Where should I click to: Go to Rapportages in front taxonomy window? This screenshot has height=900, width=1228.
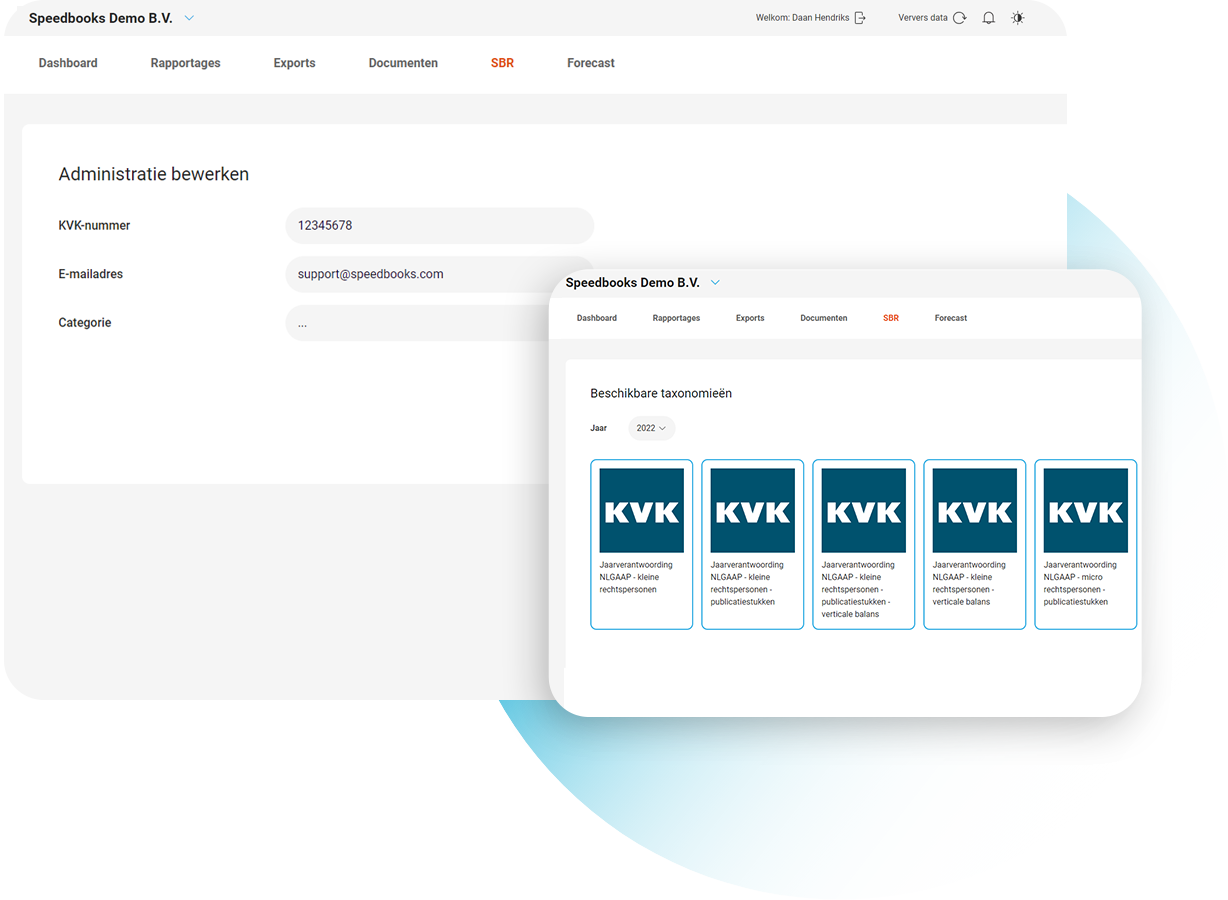tap(676, 318)
